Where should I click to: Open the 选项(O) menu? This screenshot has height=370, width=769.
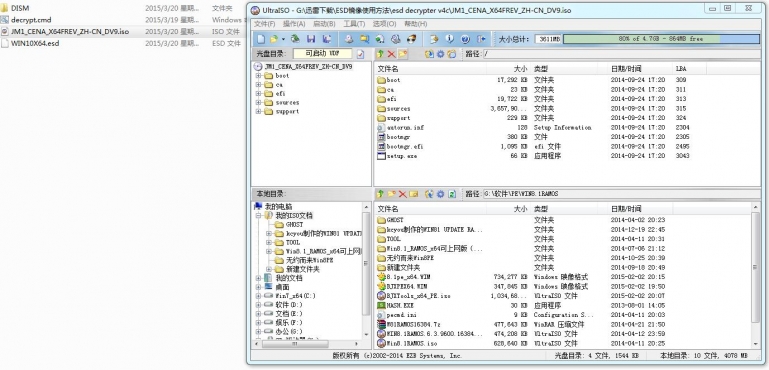[x=384, y=24]
